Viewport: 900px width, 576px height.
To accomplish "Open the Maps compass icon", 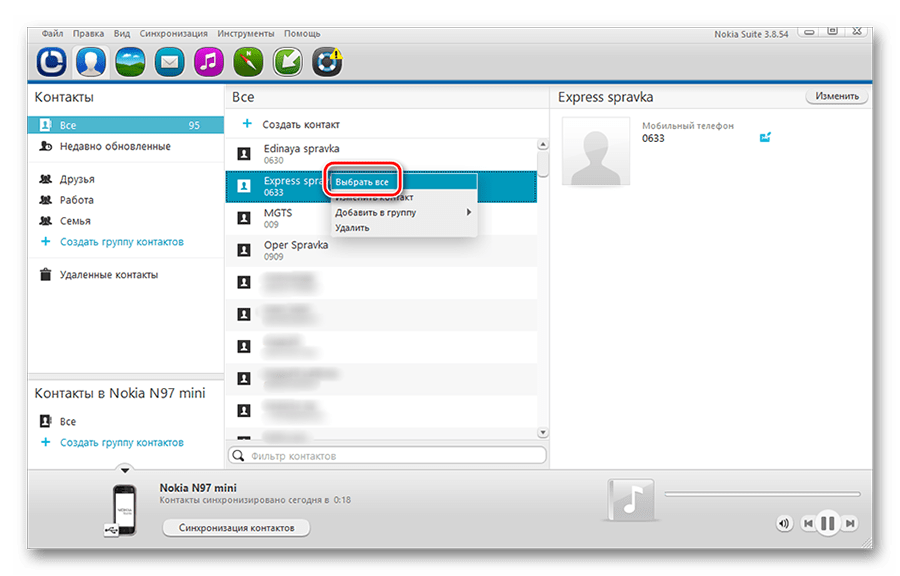I will point(248,61).
